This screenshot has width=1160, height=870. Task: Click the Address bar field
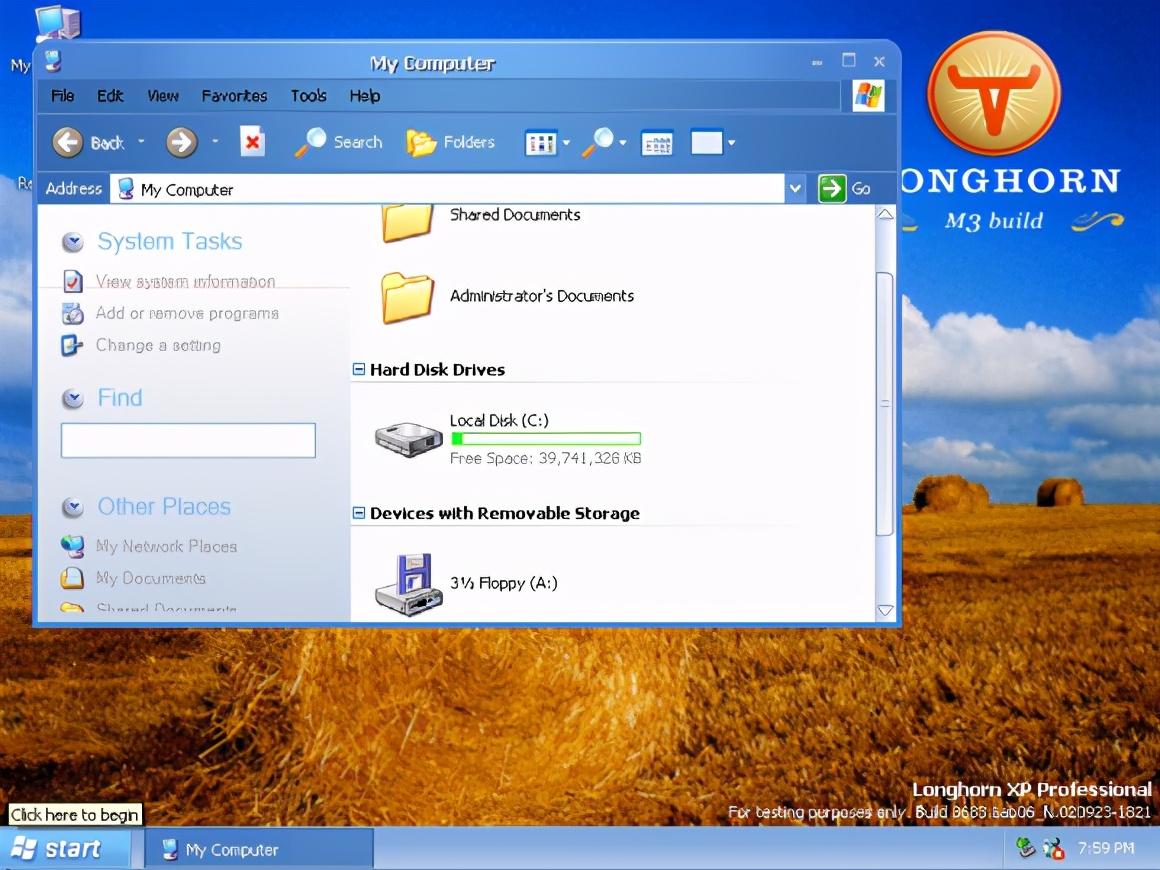pyautogui.click(x=448, y=189)
